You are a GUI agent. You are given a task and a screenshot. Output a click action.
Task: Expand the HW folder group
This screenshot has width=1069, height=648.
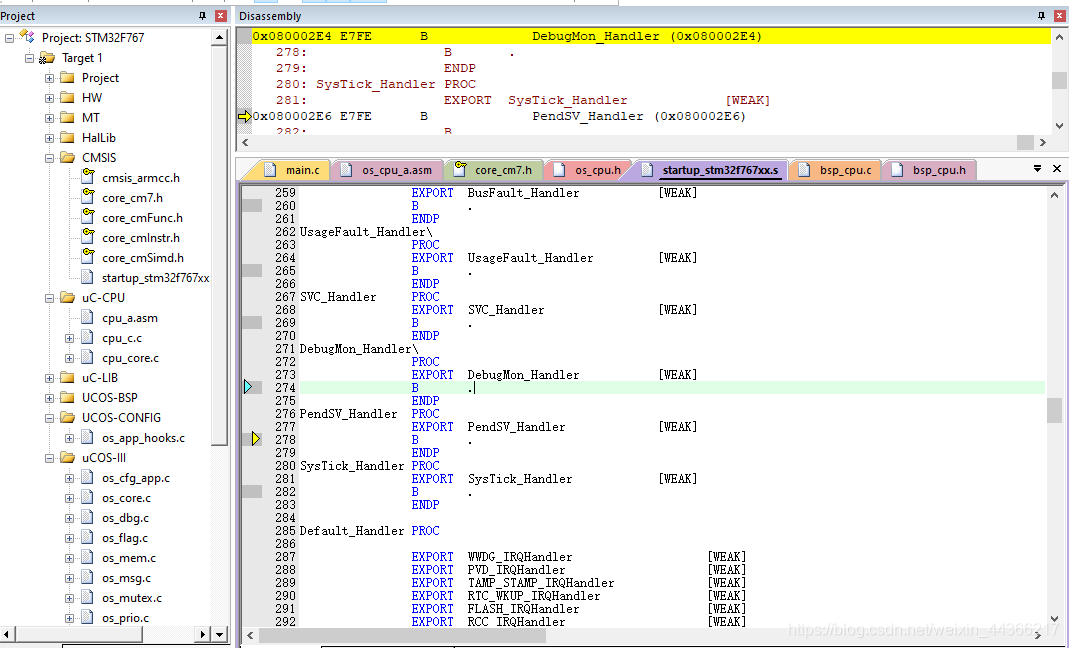pyautogui.click(x=49, y=98)
